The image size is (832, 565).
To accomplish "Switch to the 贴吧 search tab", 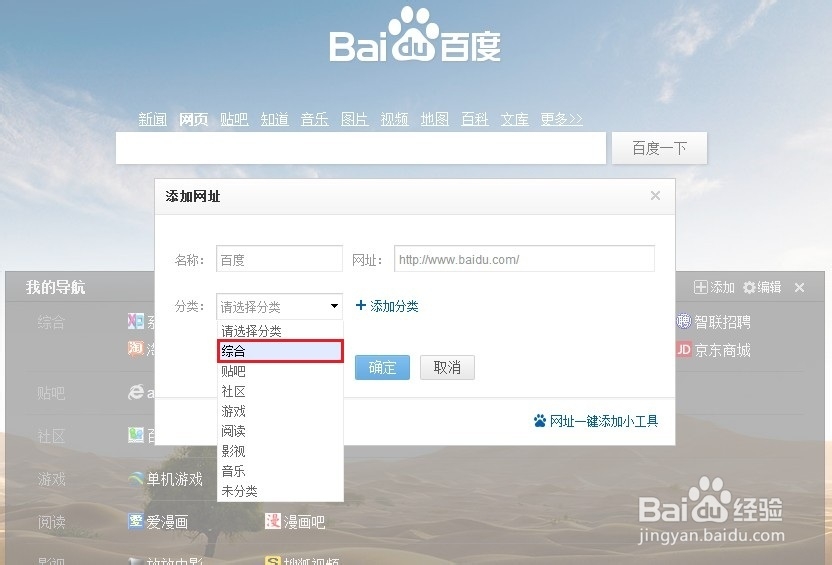I will tap(234, 119).
